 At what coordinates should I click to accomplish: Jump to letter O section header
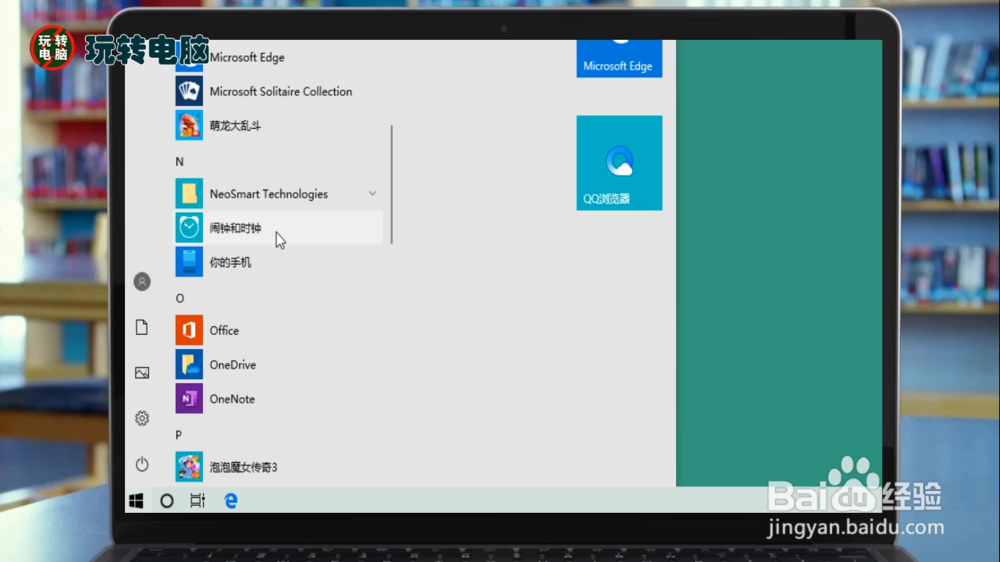[180, 298]
